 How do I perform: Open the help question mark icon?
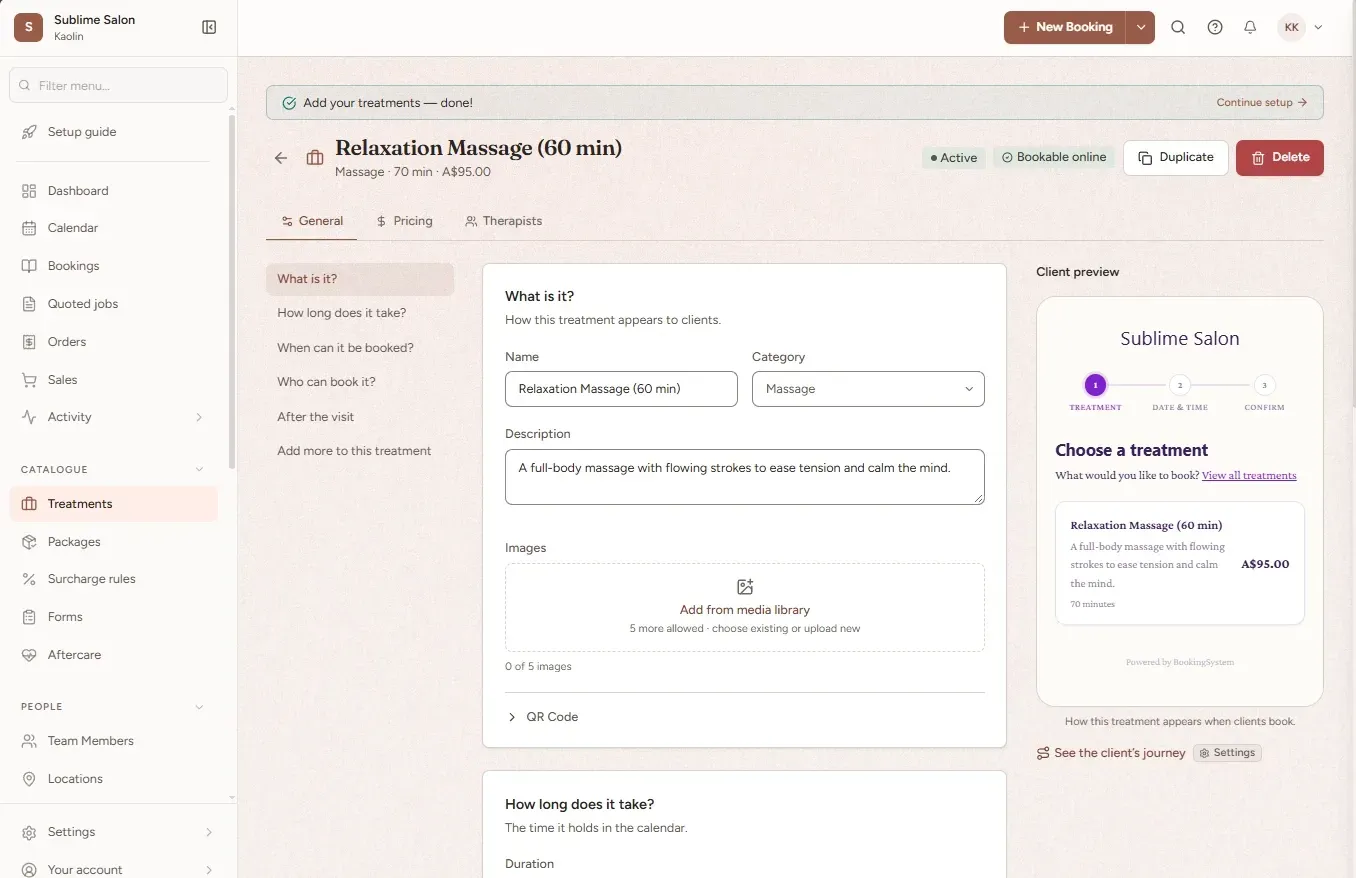pyautogui.click(x=1215, y=27)
